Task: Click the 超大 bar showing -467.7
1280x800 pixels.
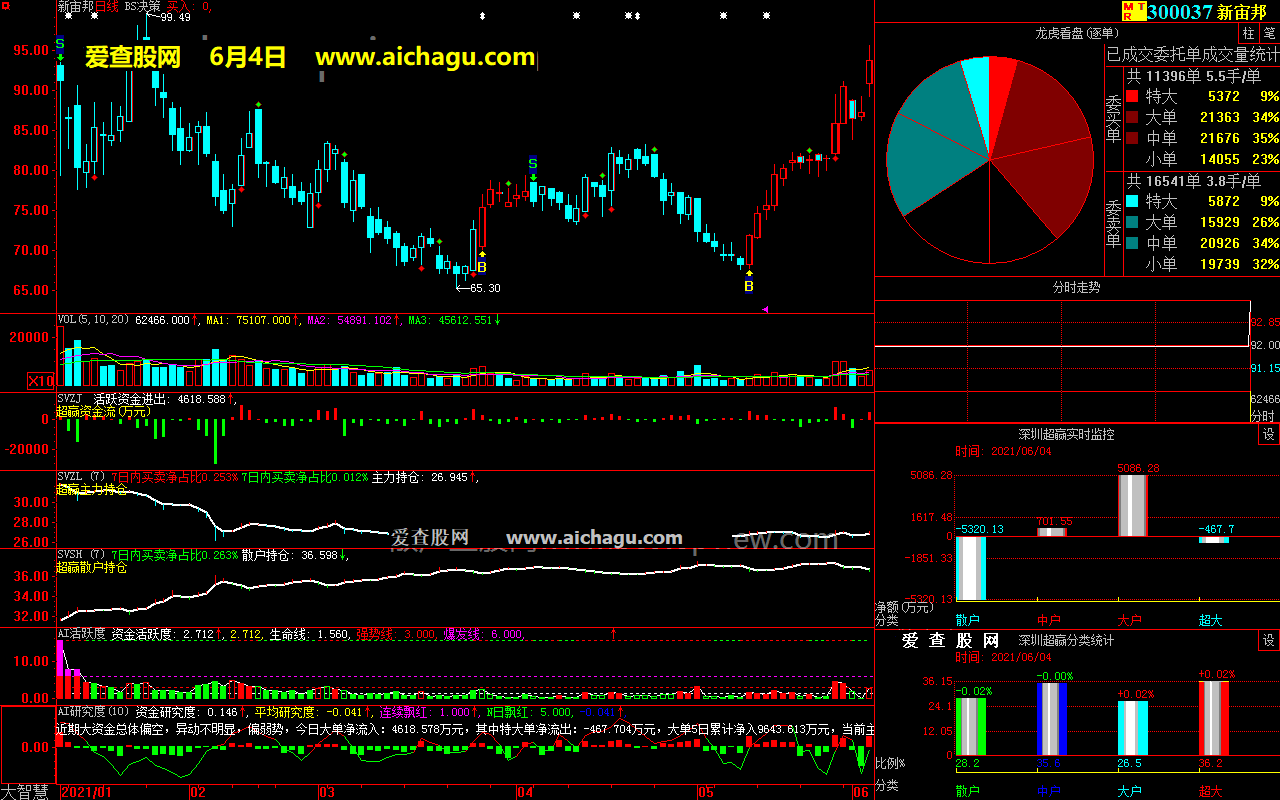Action: coord(1214,540)
